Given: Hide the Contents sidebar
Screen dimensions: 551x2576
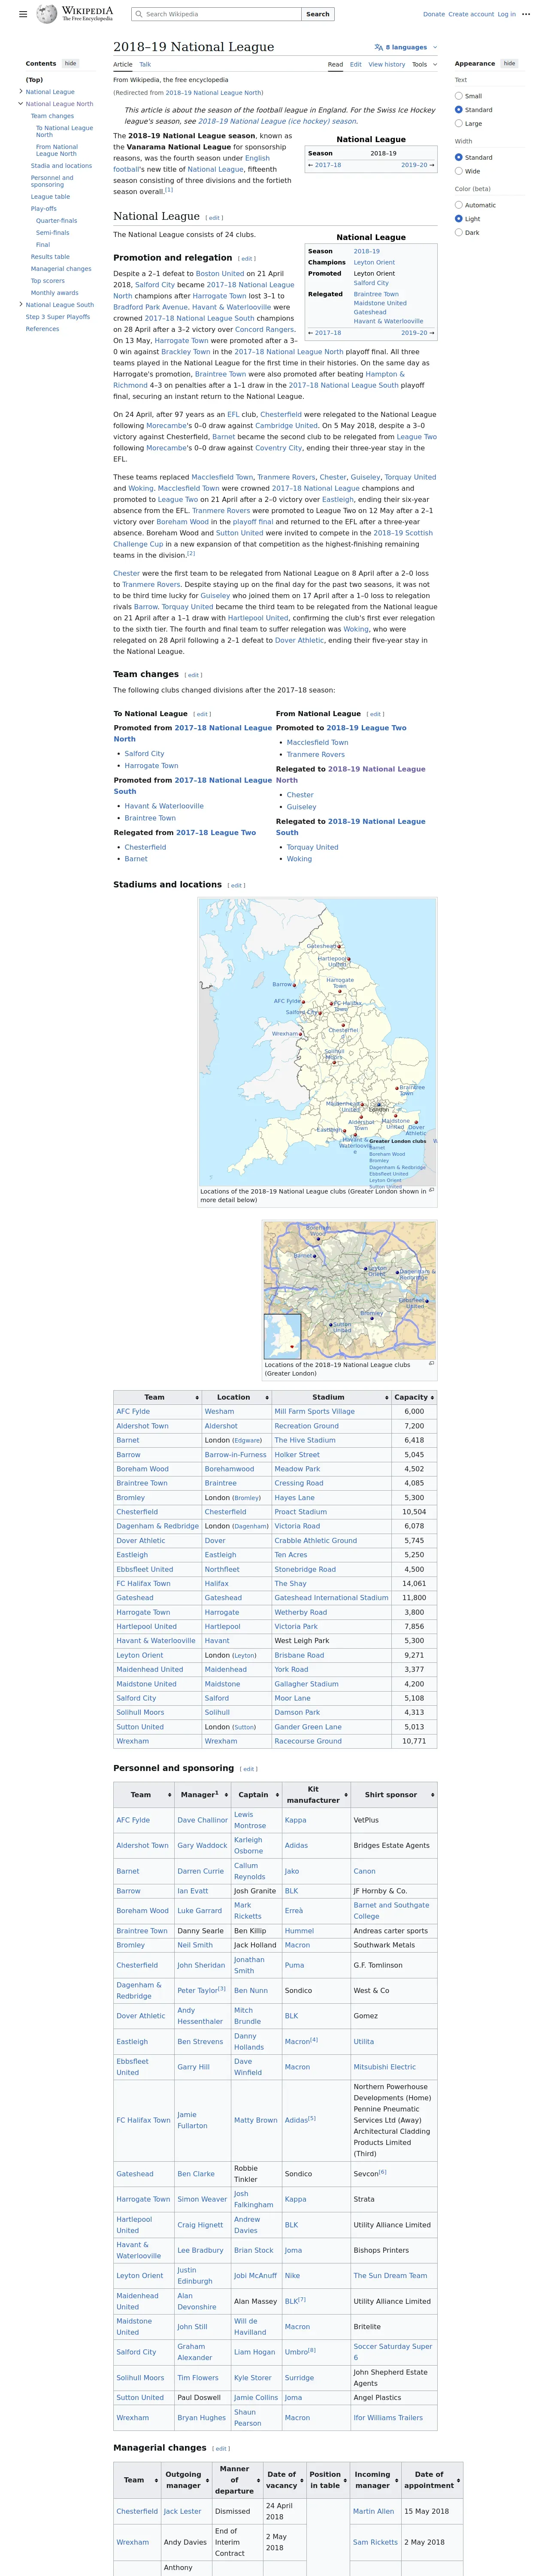Looking at the screenshot, I should tap(70, 63).
